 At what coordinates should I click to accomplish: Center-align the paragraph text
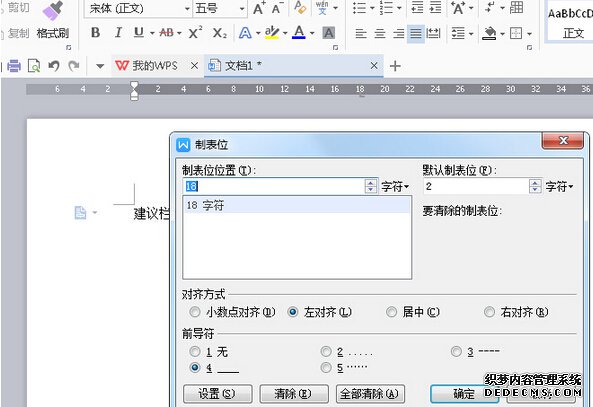(x=380, y=34)
